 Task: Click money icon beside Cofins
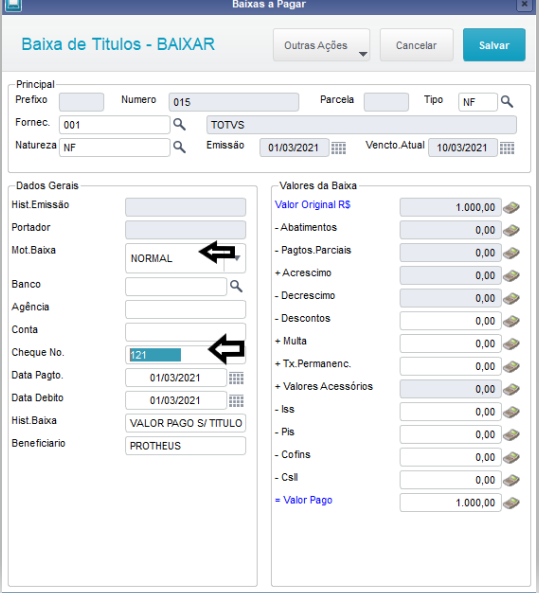coord(511,457)
